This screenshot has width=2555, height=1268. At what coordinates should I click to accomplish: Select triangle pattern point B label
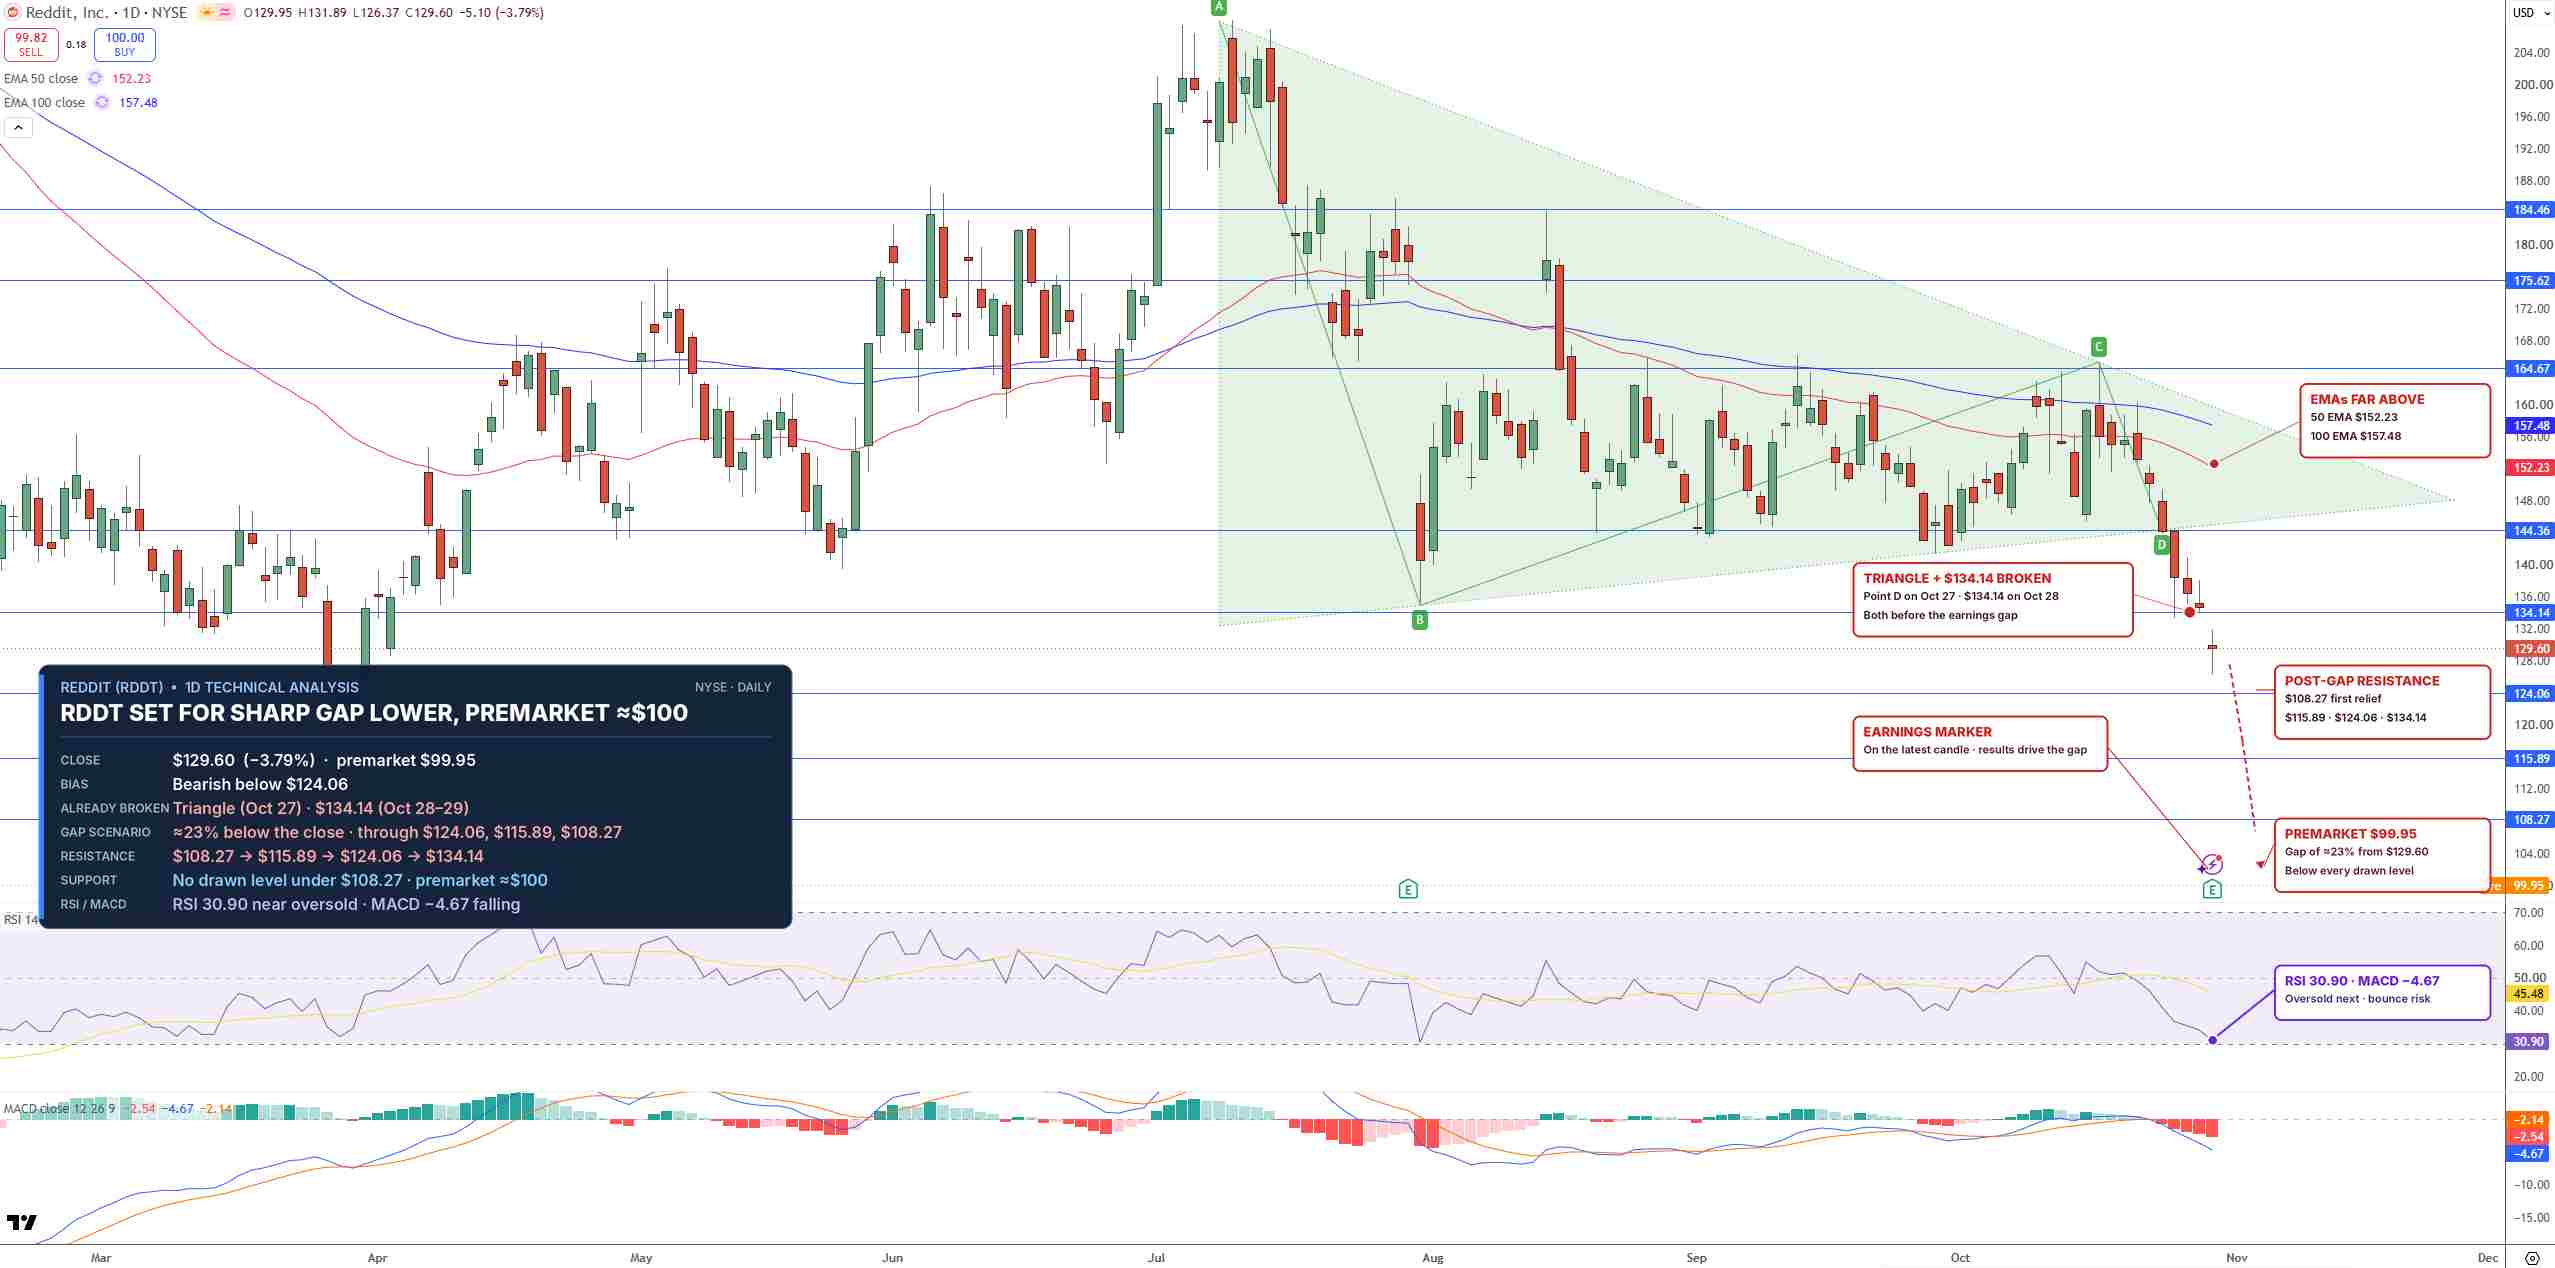(x=1419, y=620)
